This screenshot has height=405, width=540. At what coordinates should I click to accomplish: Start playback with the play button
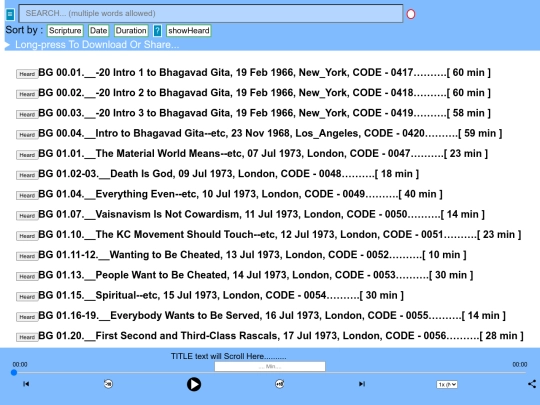194,384
